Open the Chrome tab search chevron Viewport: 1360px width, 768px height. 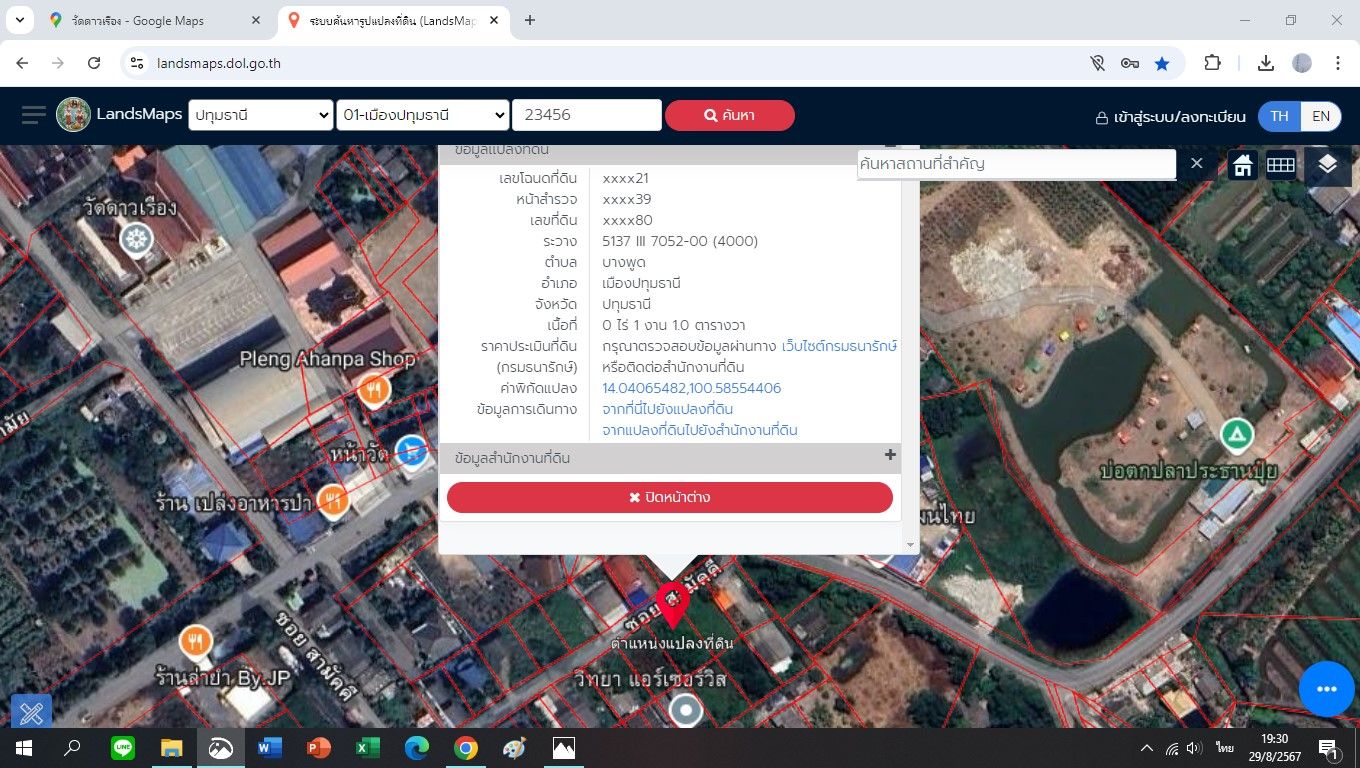point(18,20)
